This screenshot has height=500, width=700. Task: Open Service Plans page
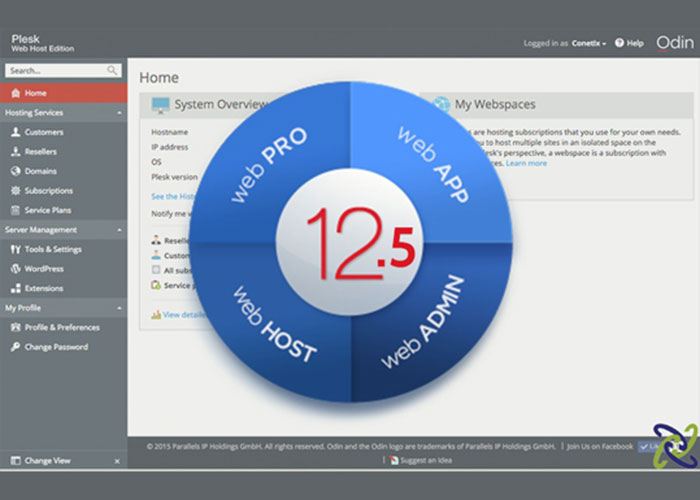click(x=48, y=210)
